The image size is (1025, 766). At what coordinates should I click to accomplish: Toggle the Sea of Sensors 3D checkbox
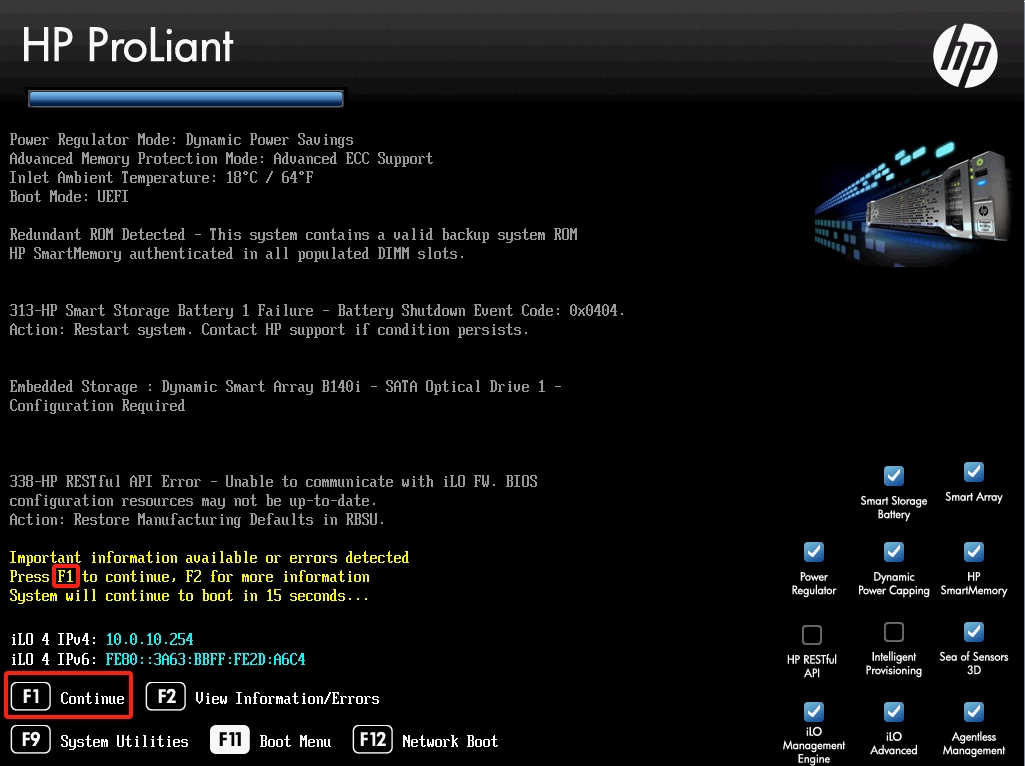pyautogui.click(x=973, y=632)
